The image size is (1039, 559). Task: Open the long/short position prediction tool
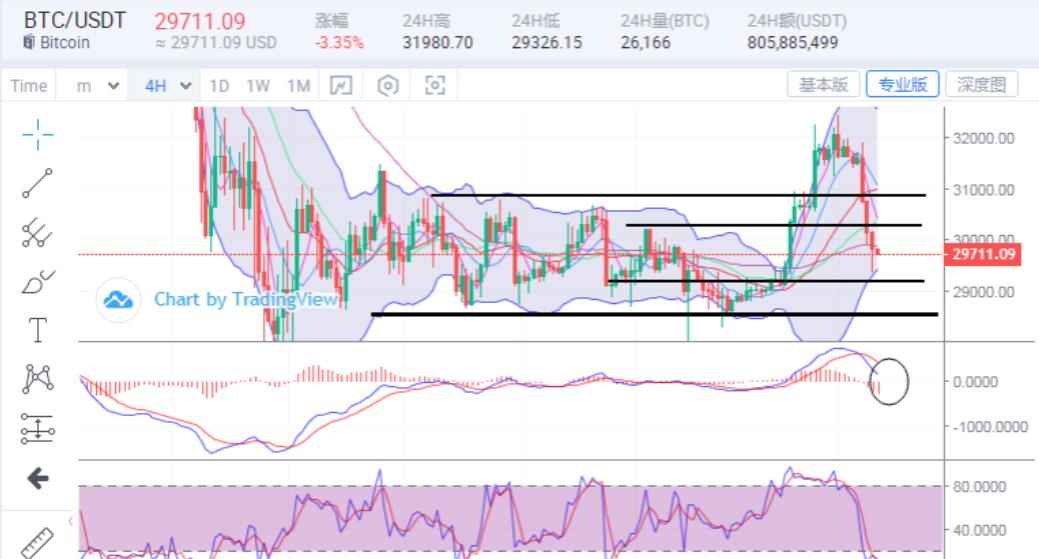click(37, 429)
